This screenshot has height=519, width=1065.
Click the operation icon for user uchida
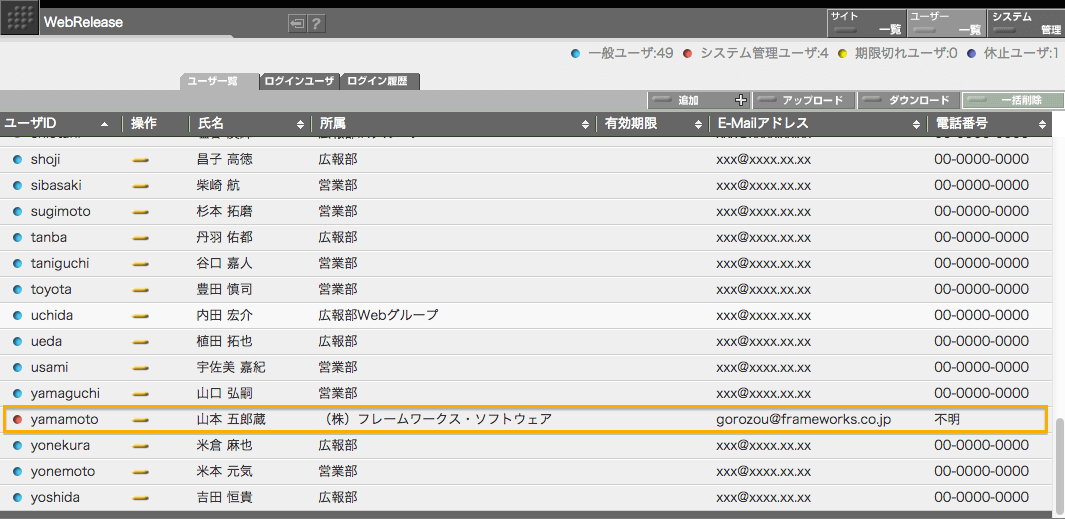[141, 316]
